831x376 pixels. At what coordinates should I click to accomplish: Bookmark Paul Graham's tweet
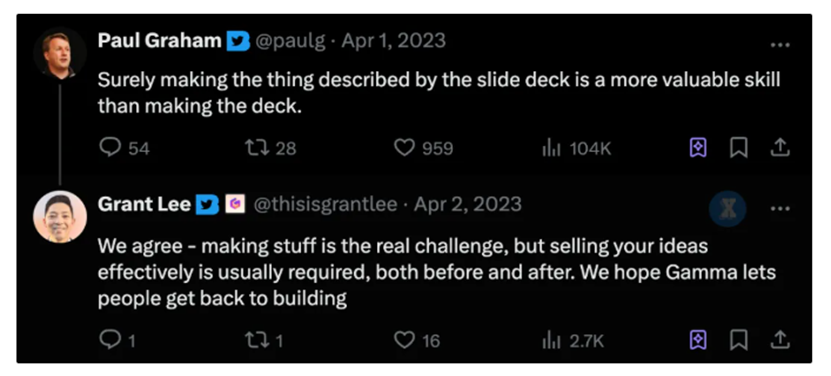(x=738, y=148)
